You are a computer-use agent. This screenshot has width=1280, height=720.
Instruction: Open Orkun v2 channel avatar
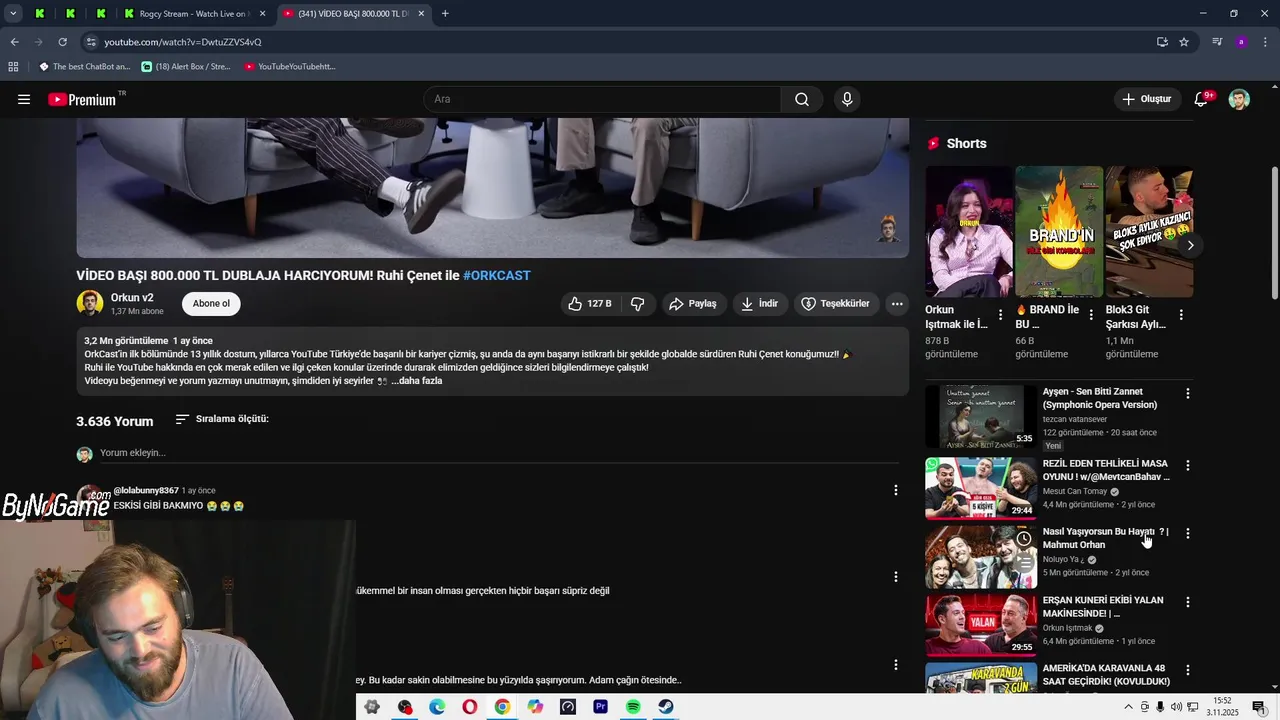point(90,303)
